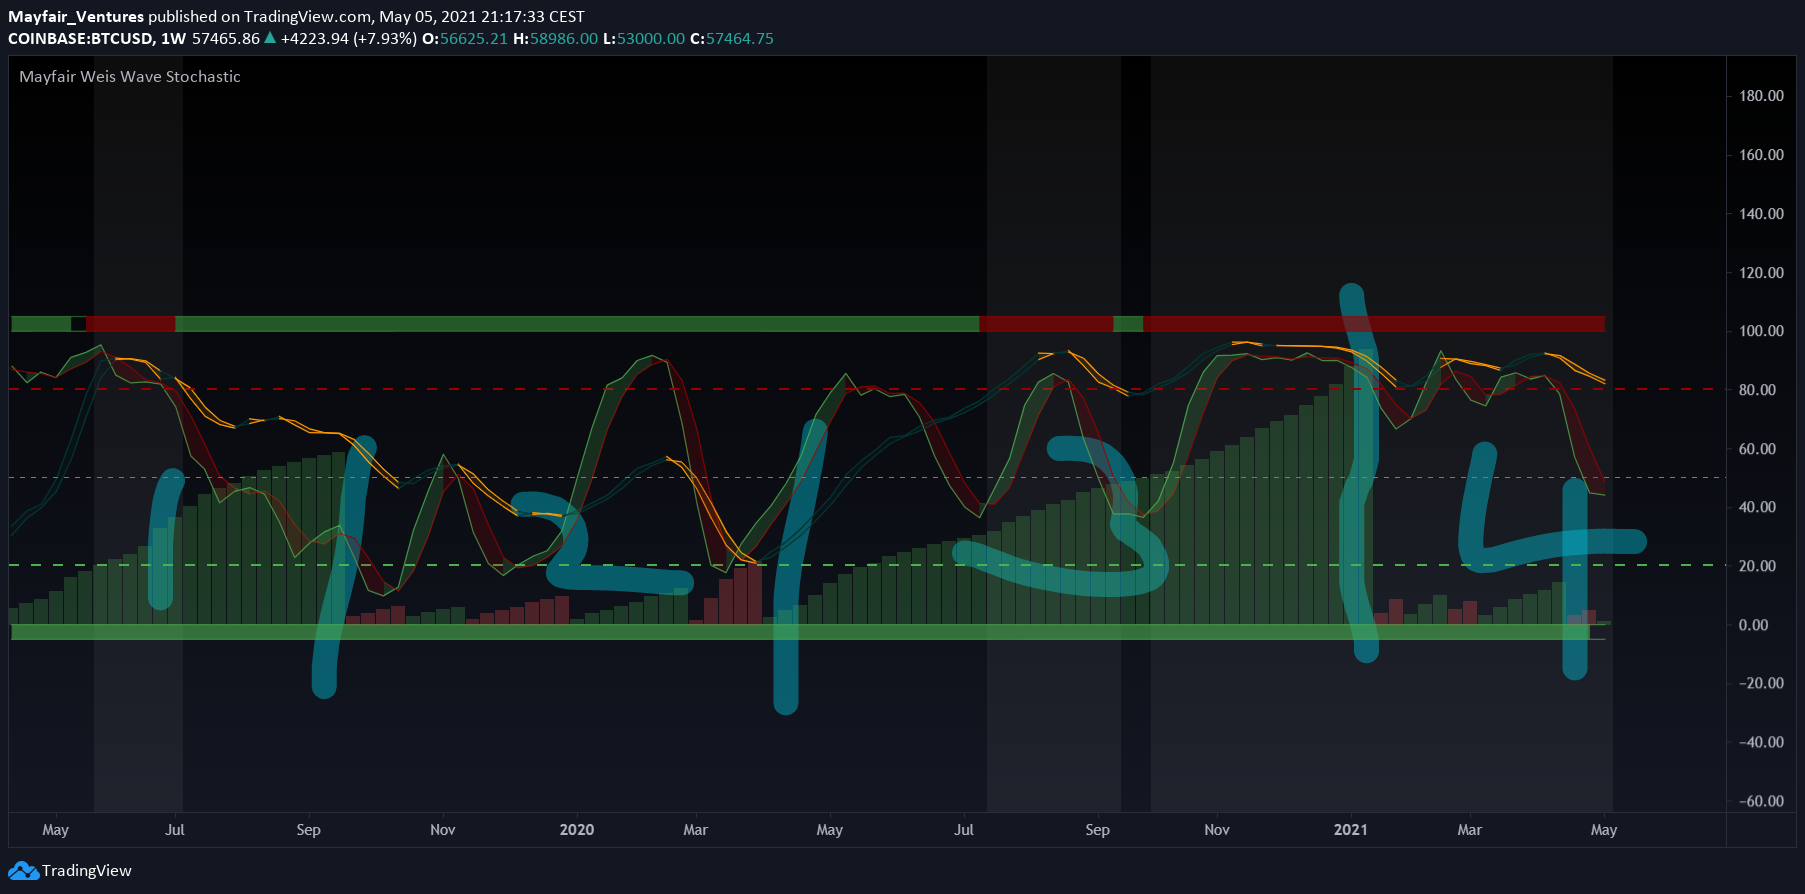Image resolution: width=1805 pixels, height=894 pixels.
Task: Click the 40.00 level on price scale
Action: coord(1757,507)
